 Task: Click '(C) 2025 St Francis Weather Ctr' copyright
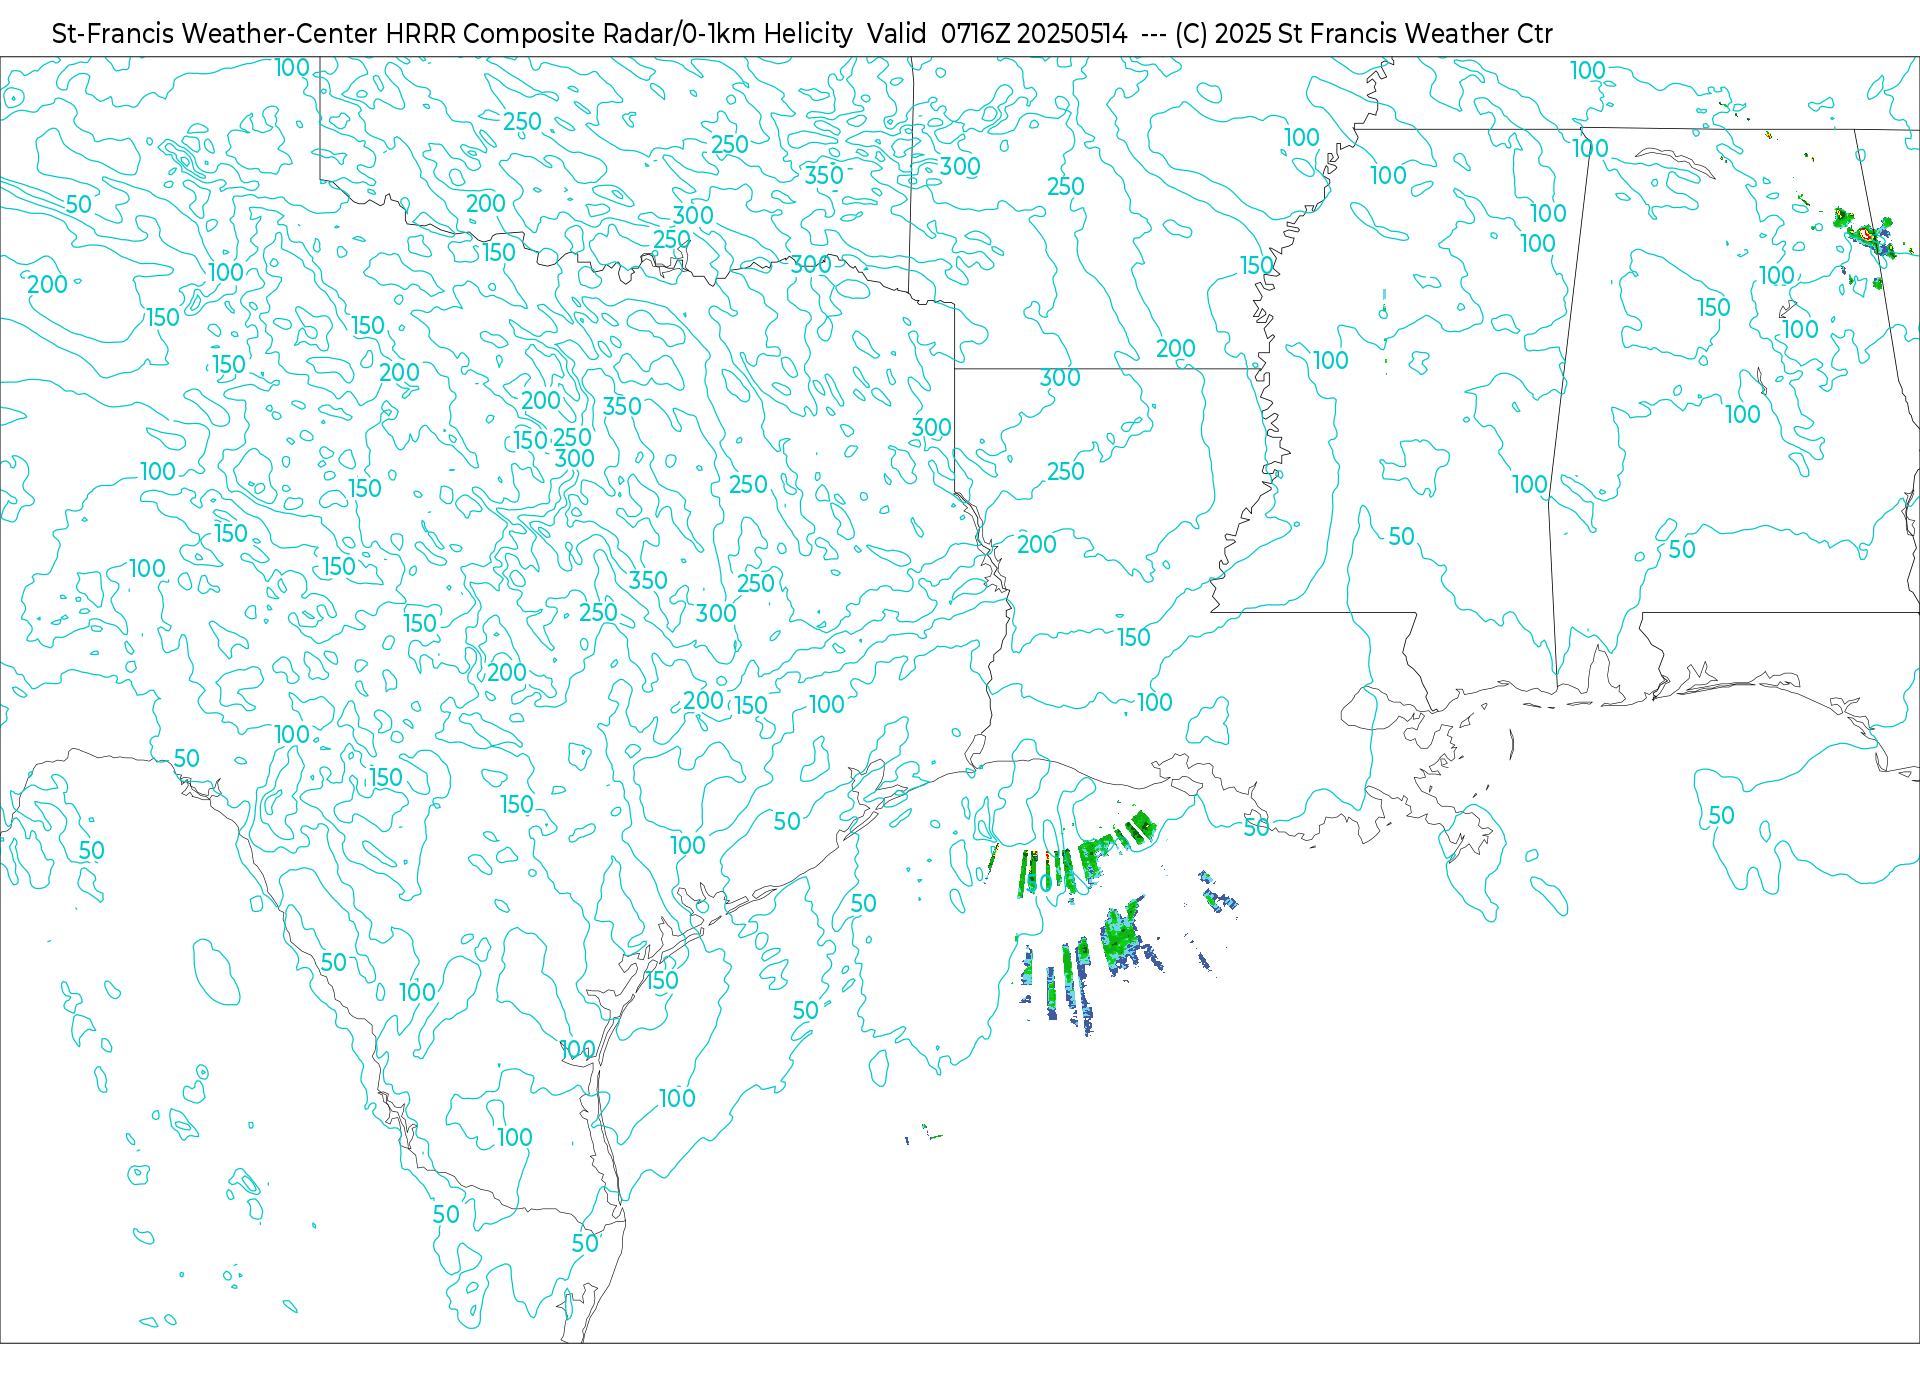coord(1363,34)
